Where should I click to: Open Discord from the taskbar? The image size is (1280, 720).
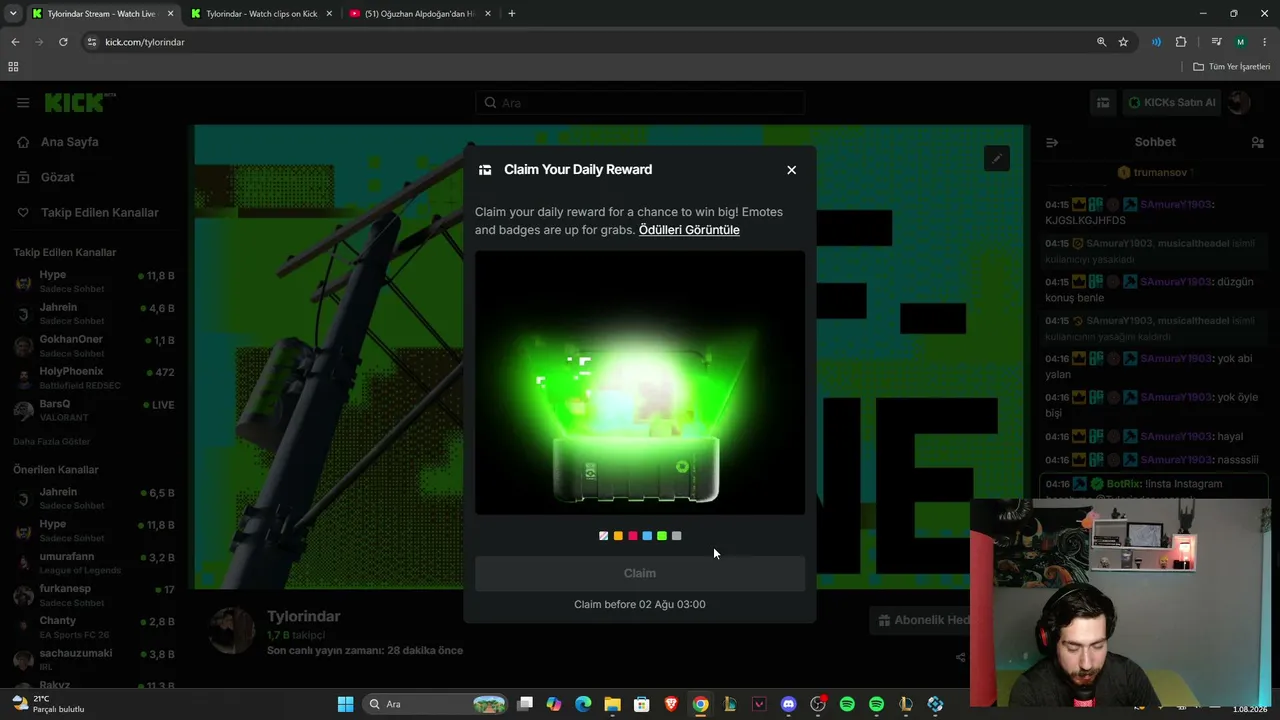point(788,704)
